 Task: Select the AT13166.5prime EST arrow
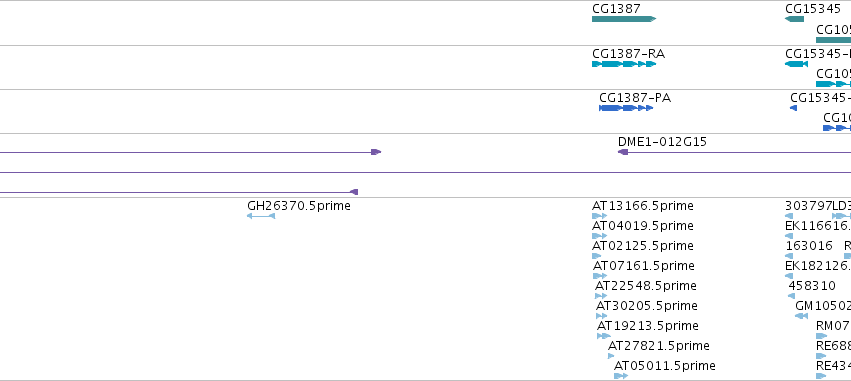(599, 216)
